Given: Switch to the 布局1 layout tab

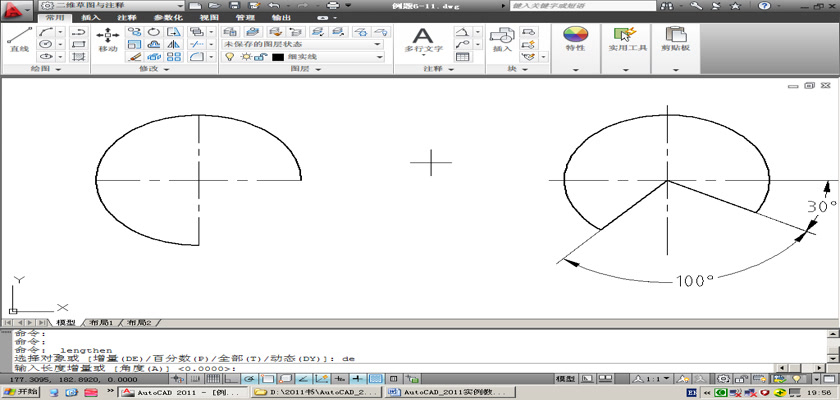Looking at the screenshot, I should click(x=97, y=324).
